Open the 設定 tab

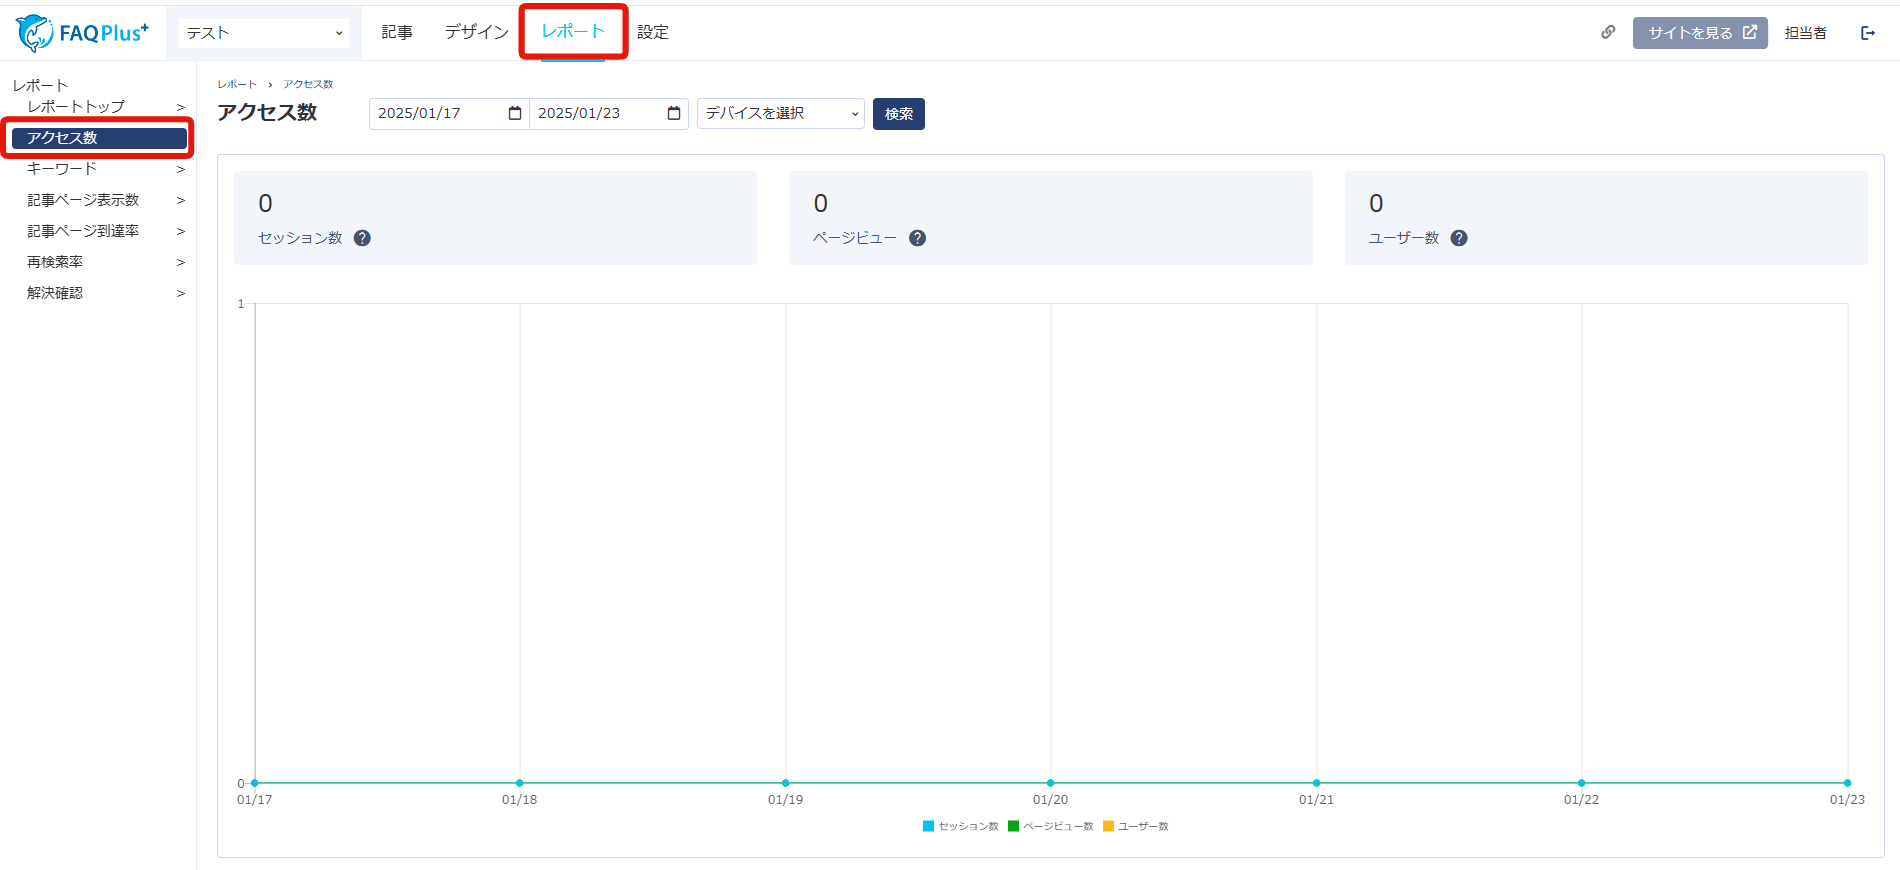coord(653,32)
